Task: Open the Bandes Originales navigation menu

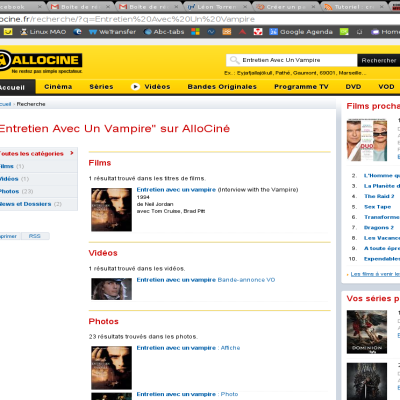Action: tap(222, 87)
